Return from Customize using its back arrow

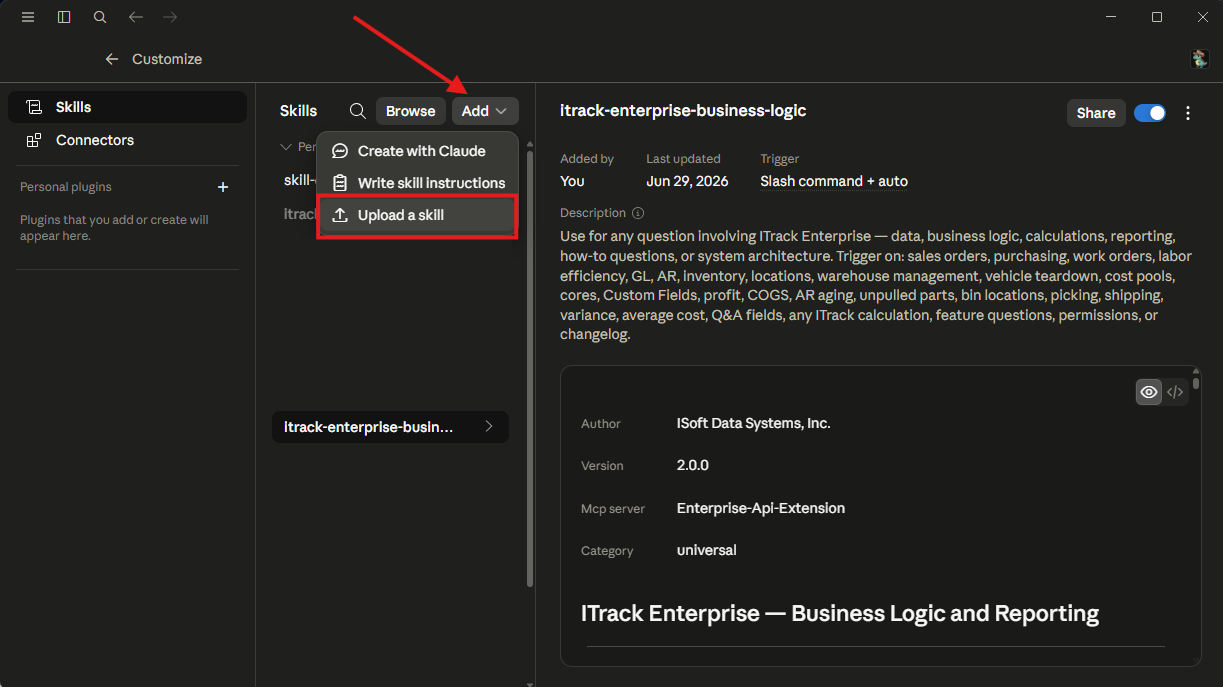[x=112, y=59]
